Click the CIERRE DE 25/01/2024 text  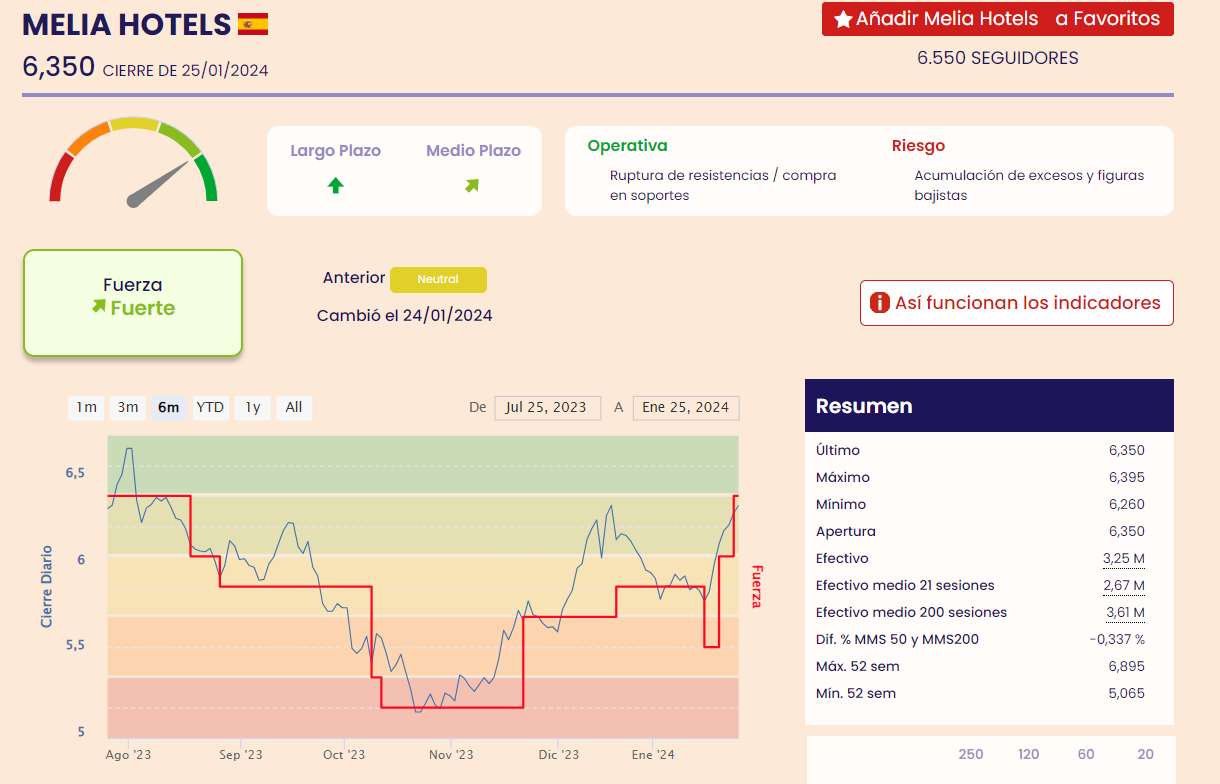click(185, 70)
